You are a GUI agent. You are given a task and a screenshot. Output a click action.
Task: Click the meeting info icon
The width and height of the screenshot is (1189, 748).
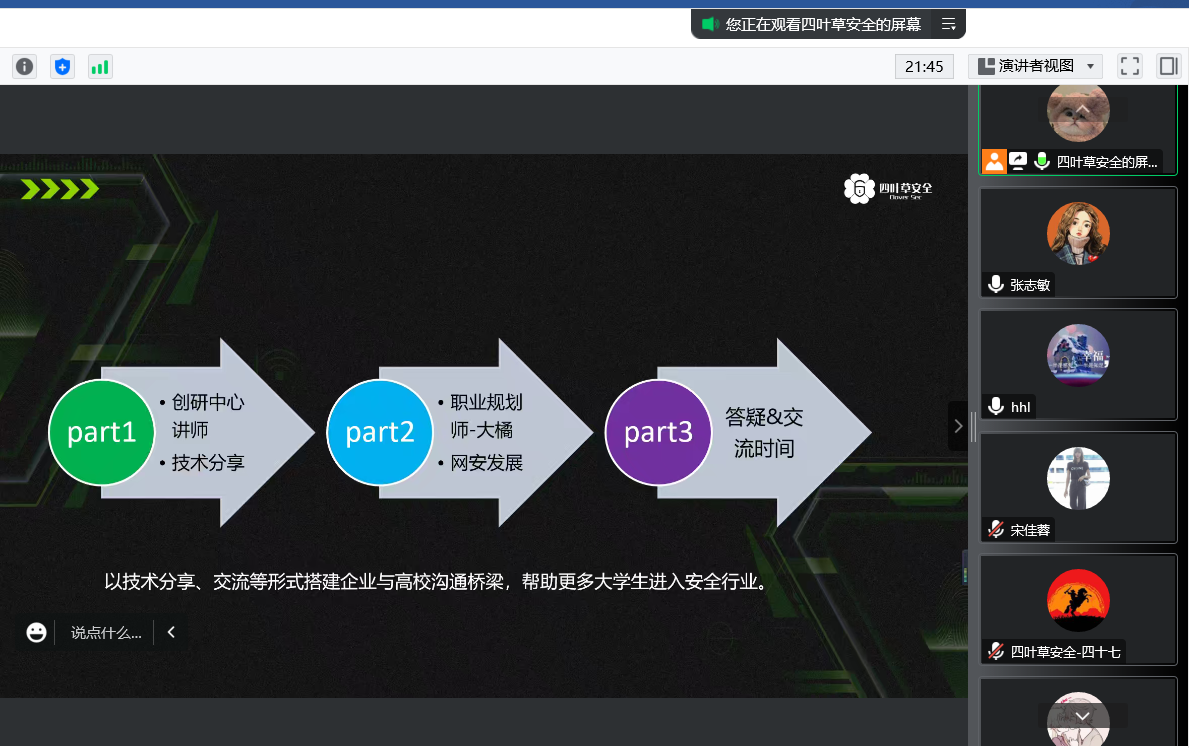click(x=25, y=67)
